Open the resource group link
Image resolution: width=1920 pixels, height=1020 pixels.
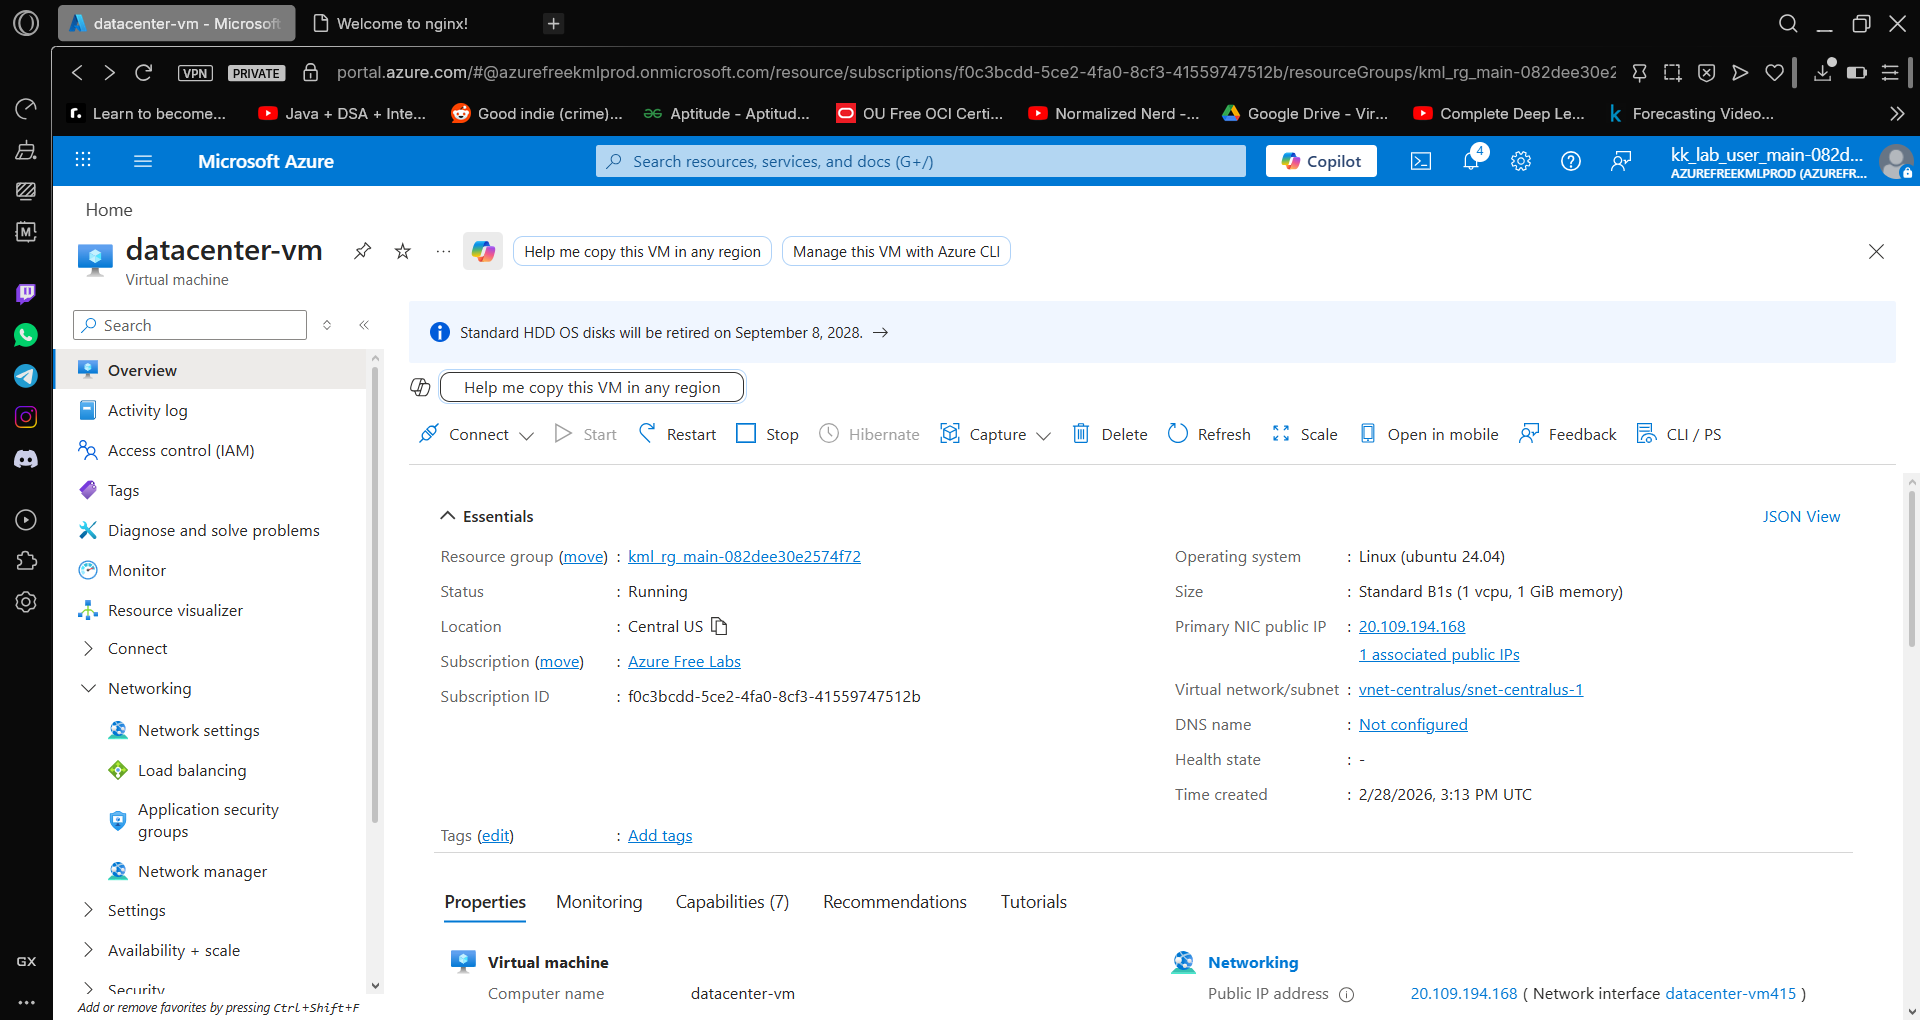click(x=744, y=556)
